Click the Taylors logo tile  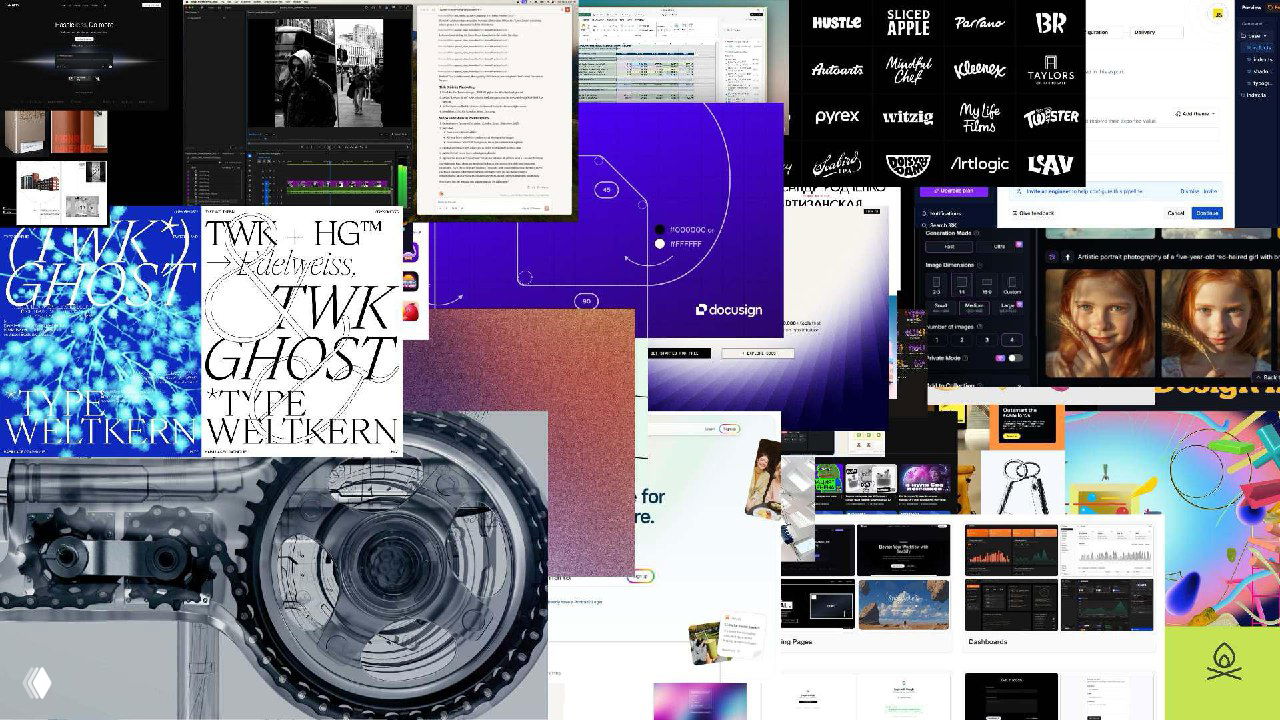[x=1050, y=70]
